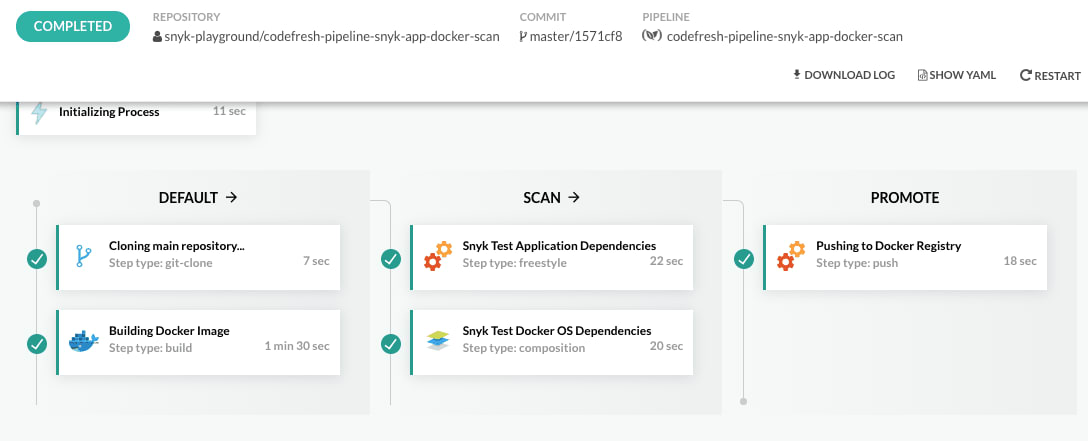Click the pipeline icon beside the pipeline name

(652, 36)
